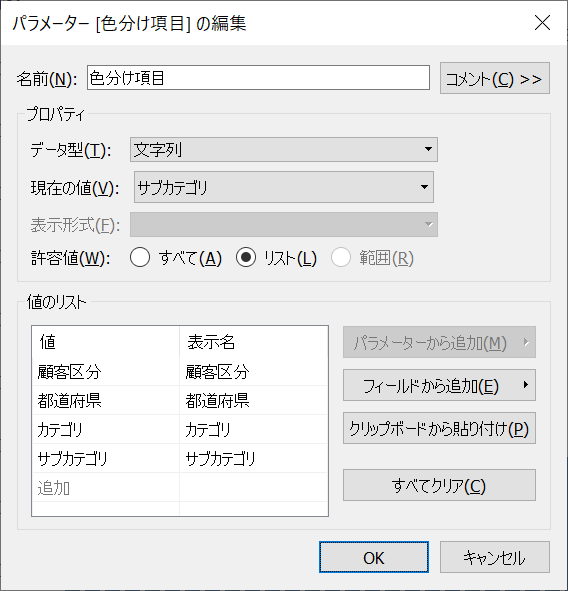Screen dimensions: 568x591
Task: Select the サブカテゴリ value in the list
Action: [x=106, y=458]
